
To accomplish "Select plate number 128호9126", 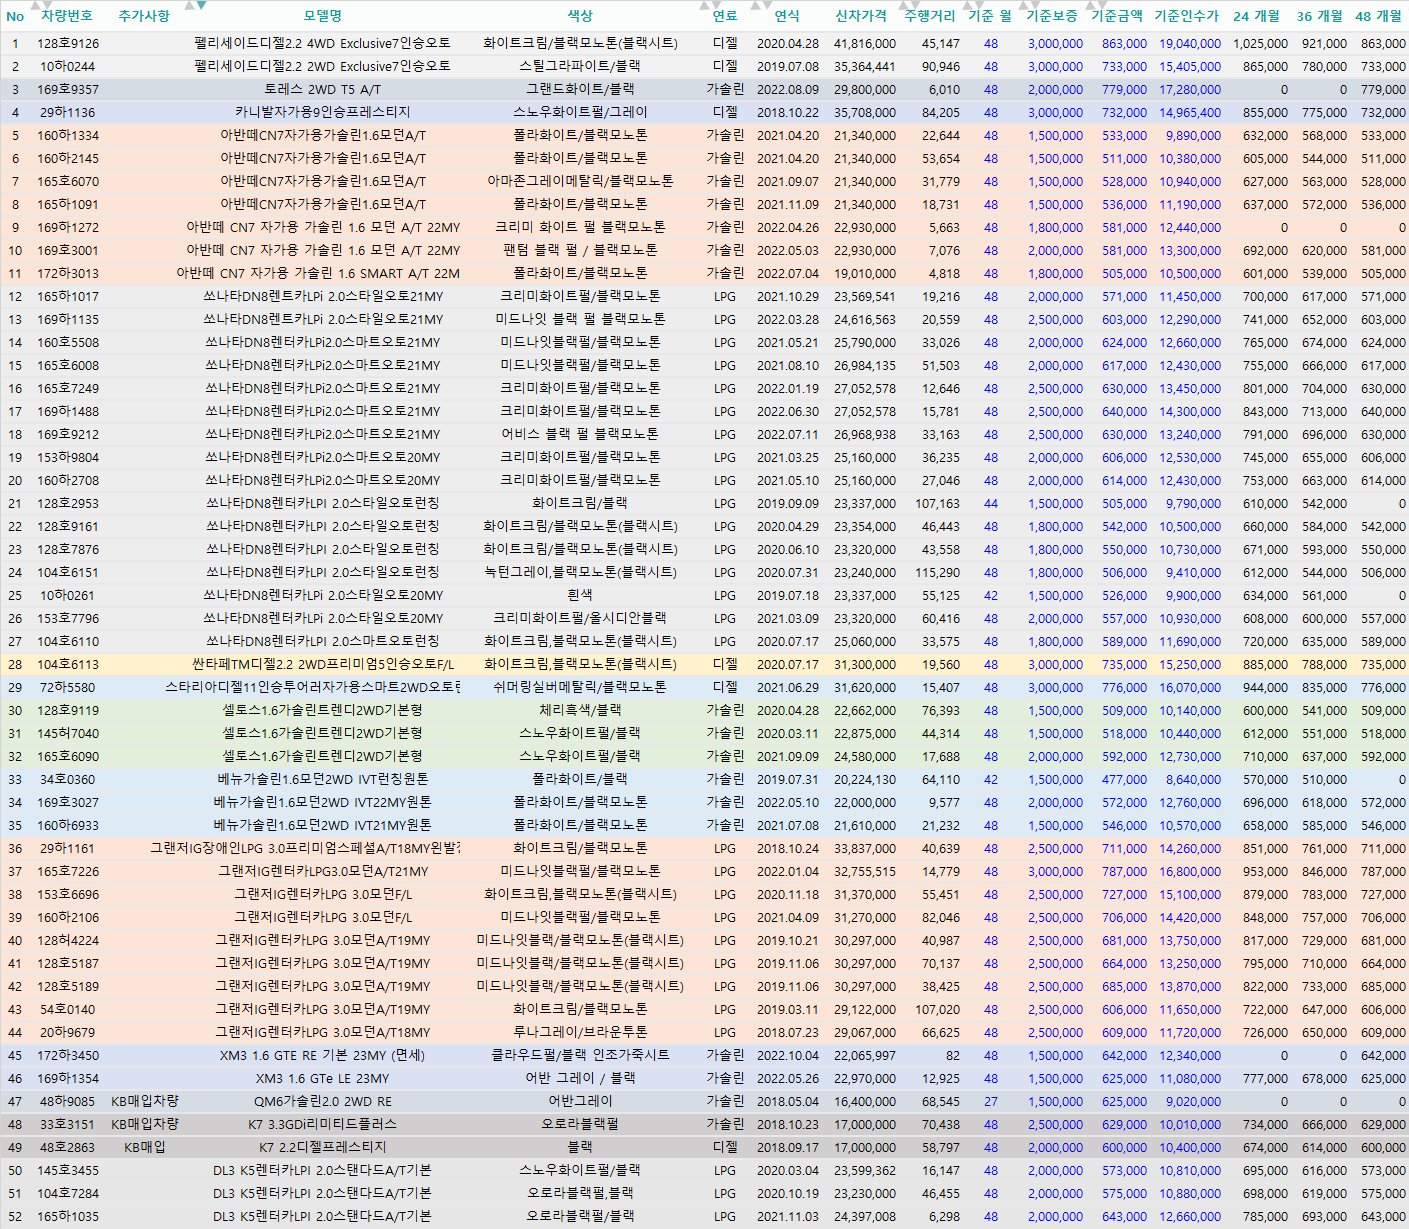I will click(x=68, y=44).
